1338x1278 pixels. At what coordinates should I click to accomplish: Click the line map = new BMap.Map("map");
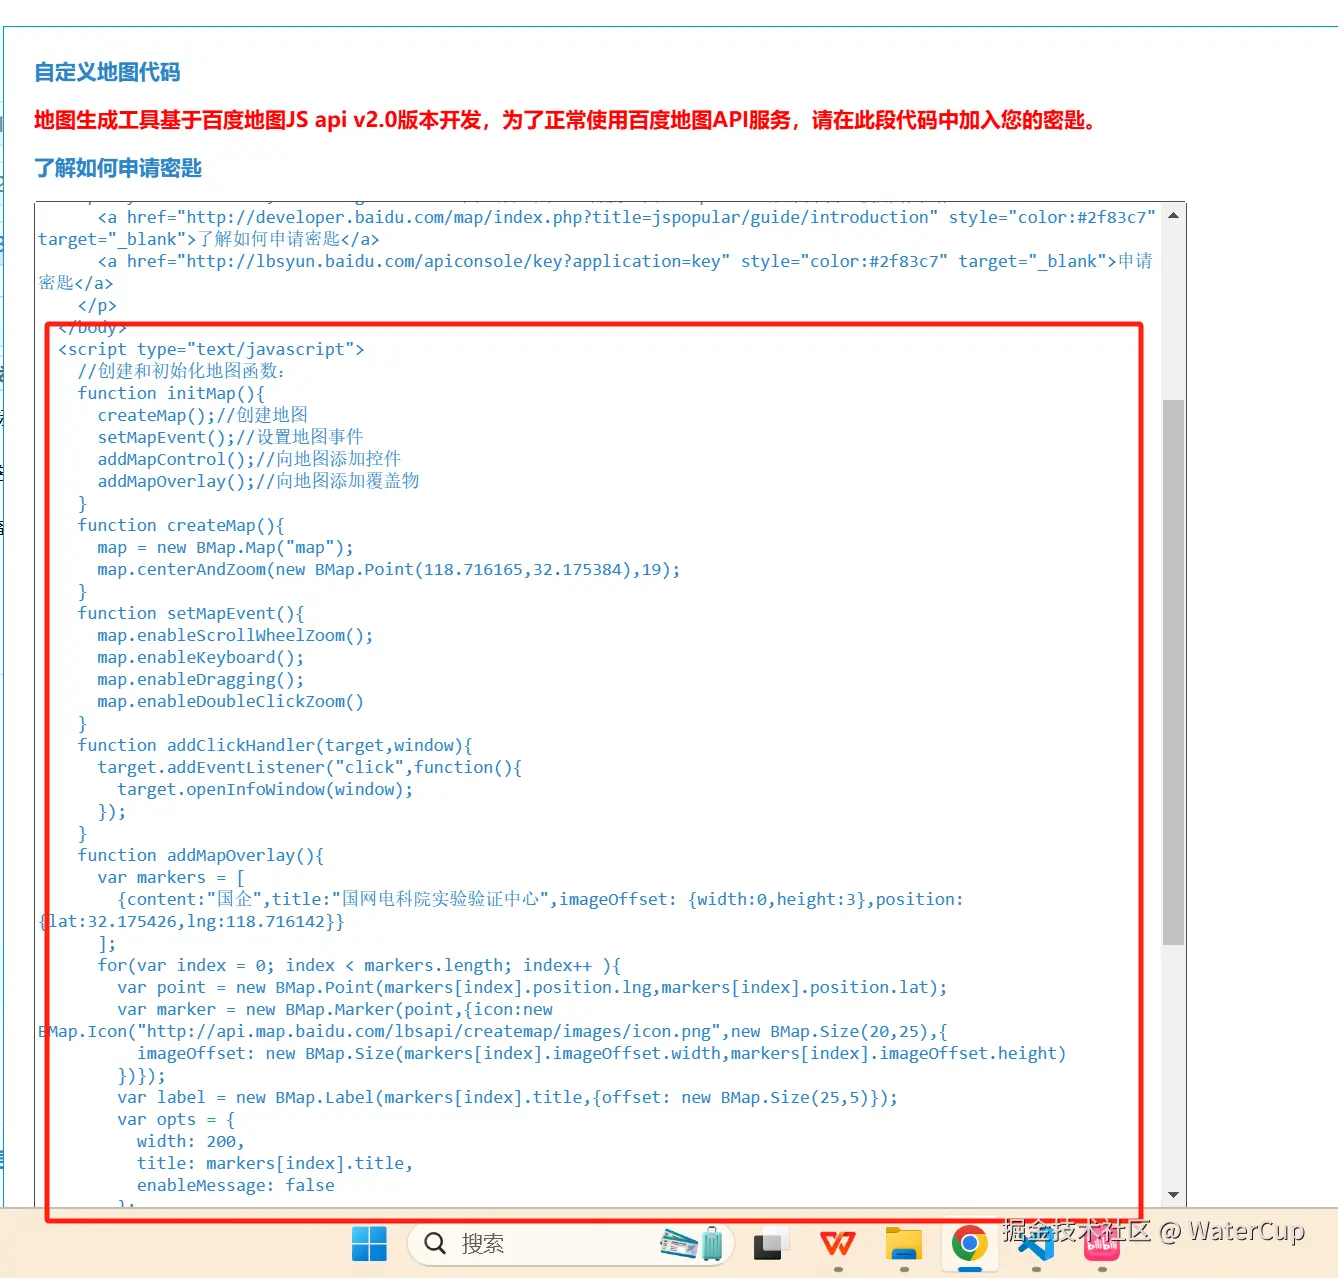pyautogui.click(x=225, y=547)
